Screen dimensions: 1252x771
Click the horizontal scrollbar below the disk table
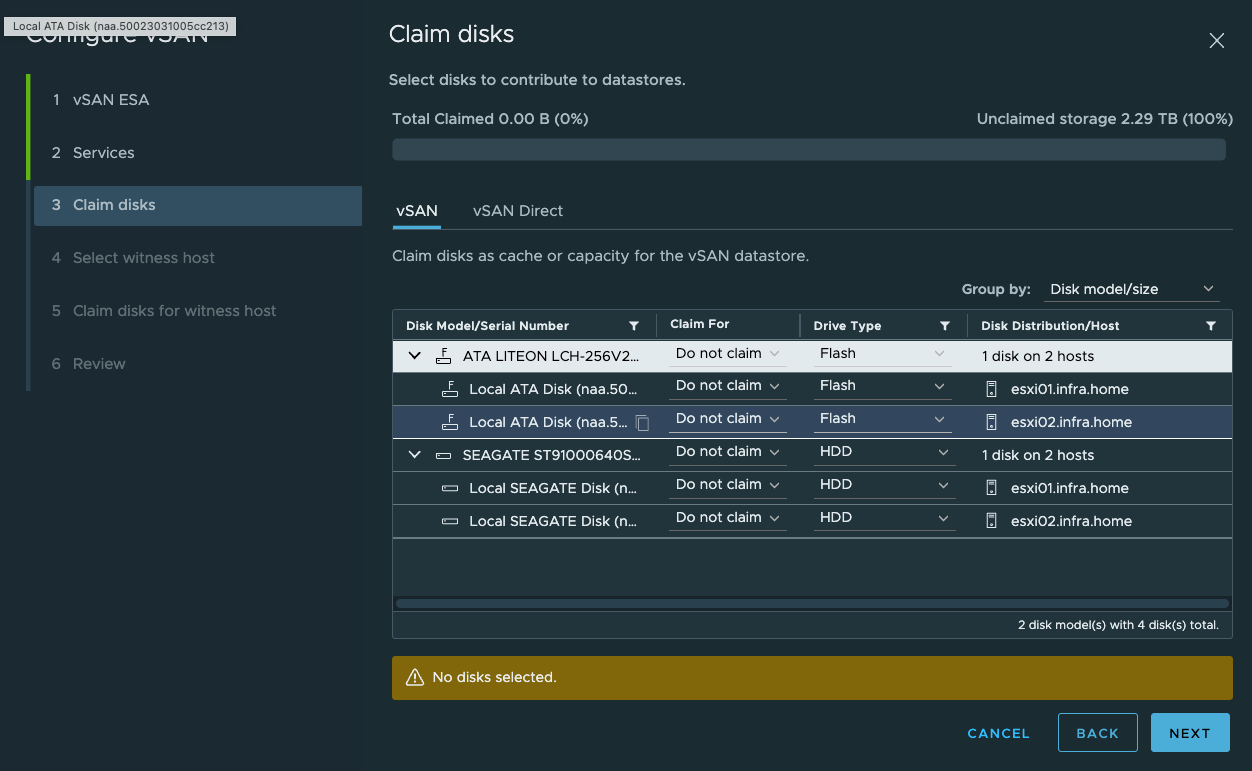coord(811,603)
